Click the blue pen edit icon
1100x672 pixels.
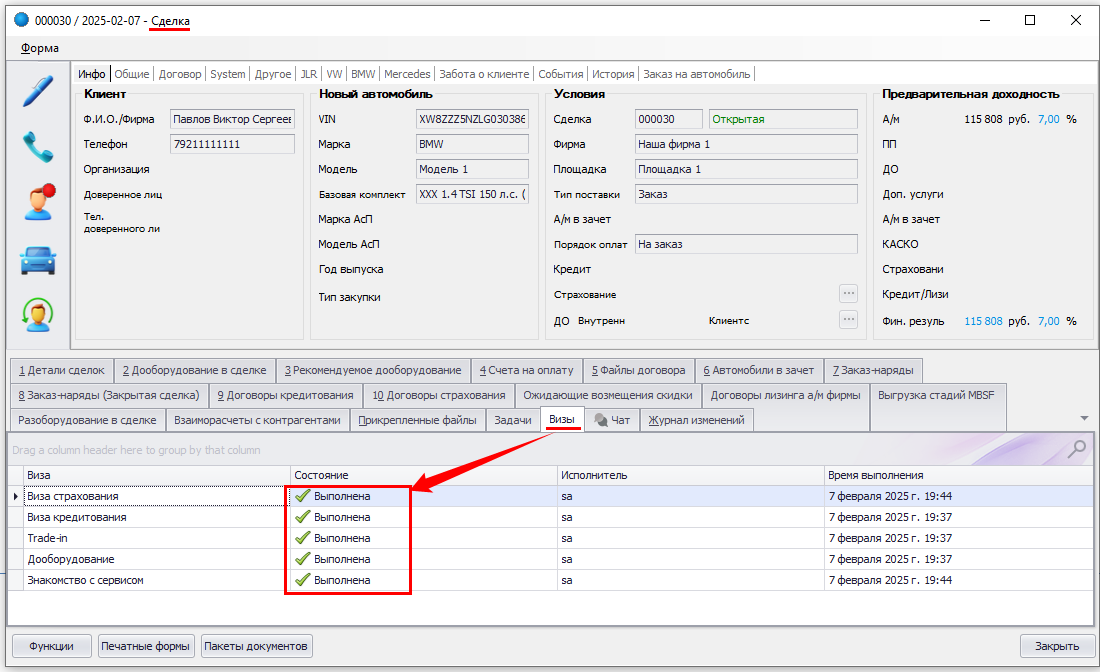coord(38,91)
